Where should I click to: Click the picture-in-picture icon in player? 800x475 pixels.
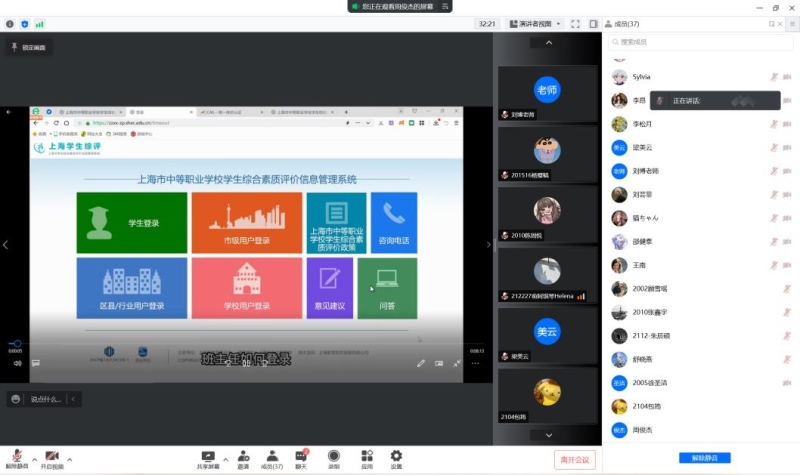pos(439,363)
